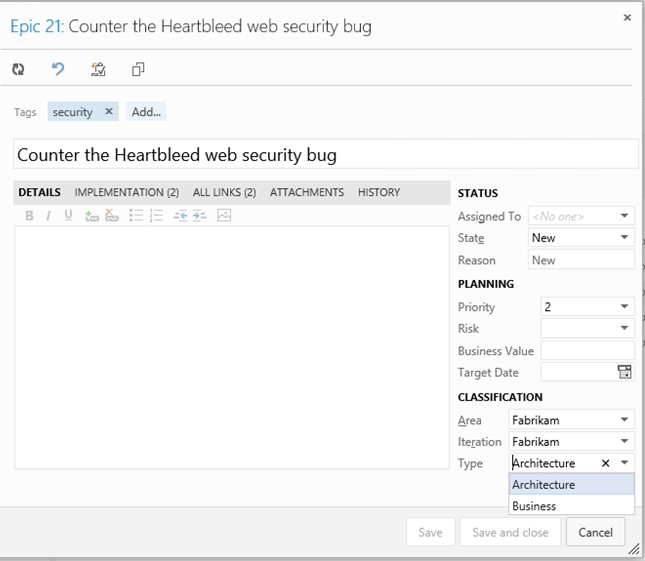Toggle underline text formatting
The width and height of the screenshot is (645, 561).
point(68,216)
